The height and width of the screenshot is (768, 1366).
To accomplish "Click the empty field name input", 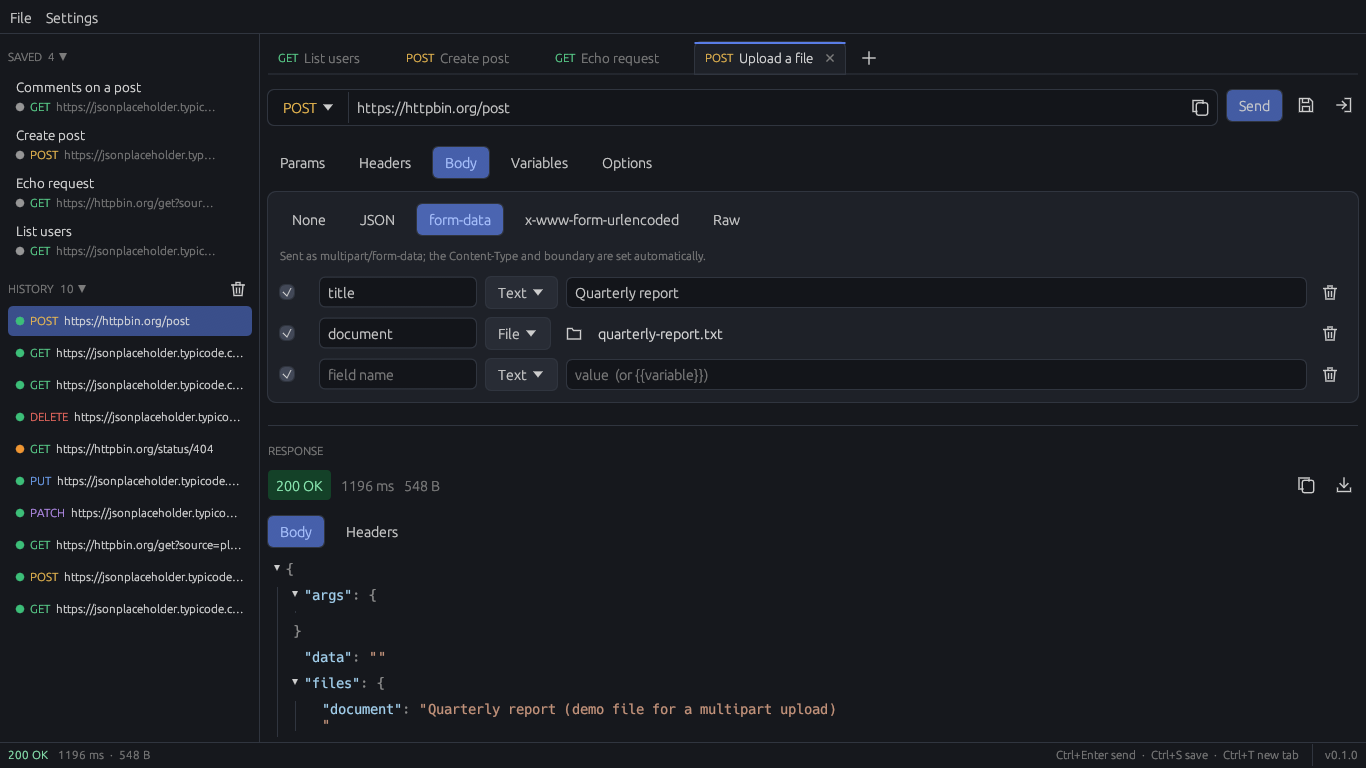I will [398, 375].
